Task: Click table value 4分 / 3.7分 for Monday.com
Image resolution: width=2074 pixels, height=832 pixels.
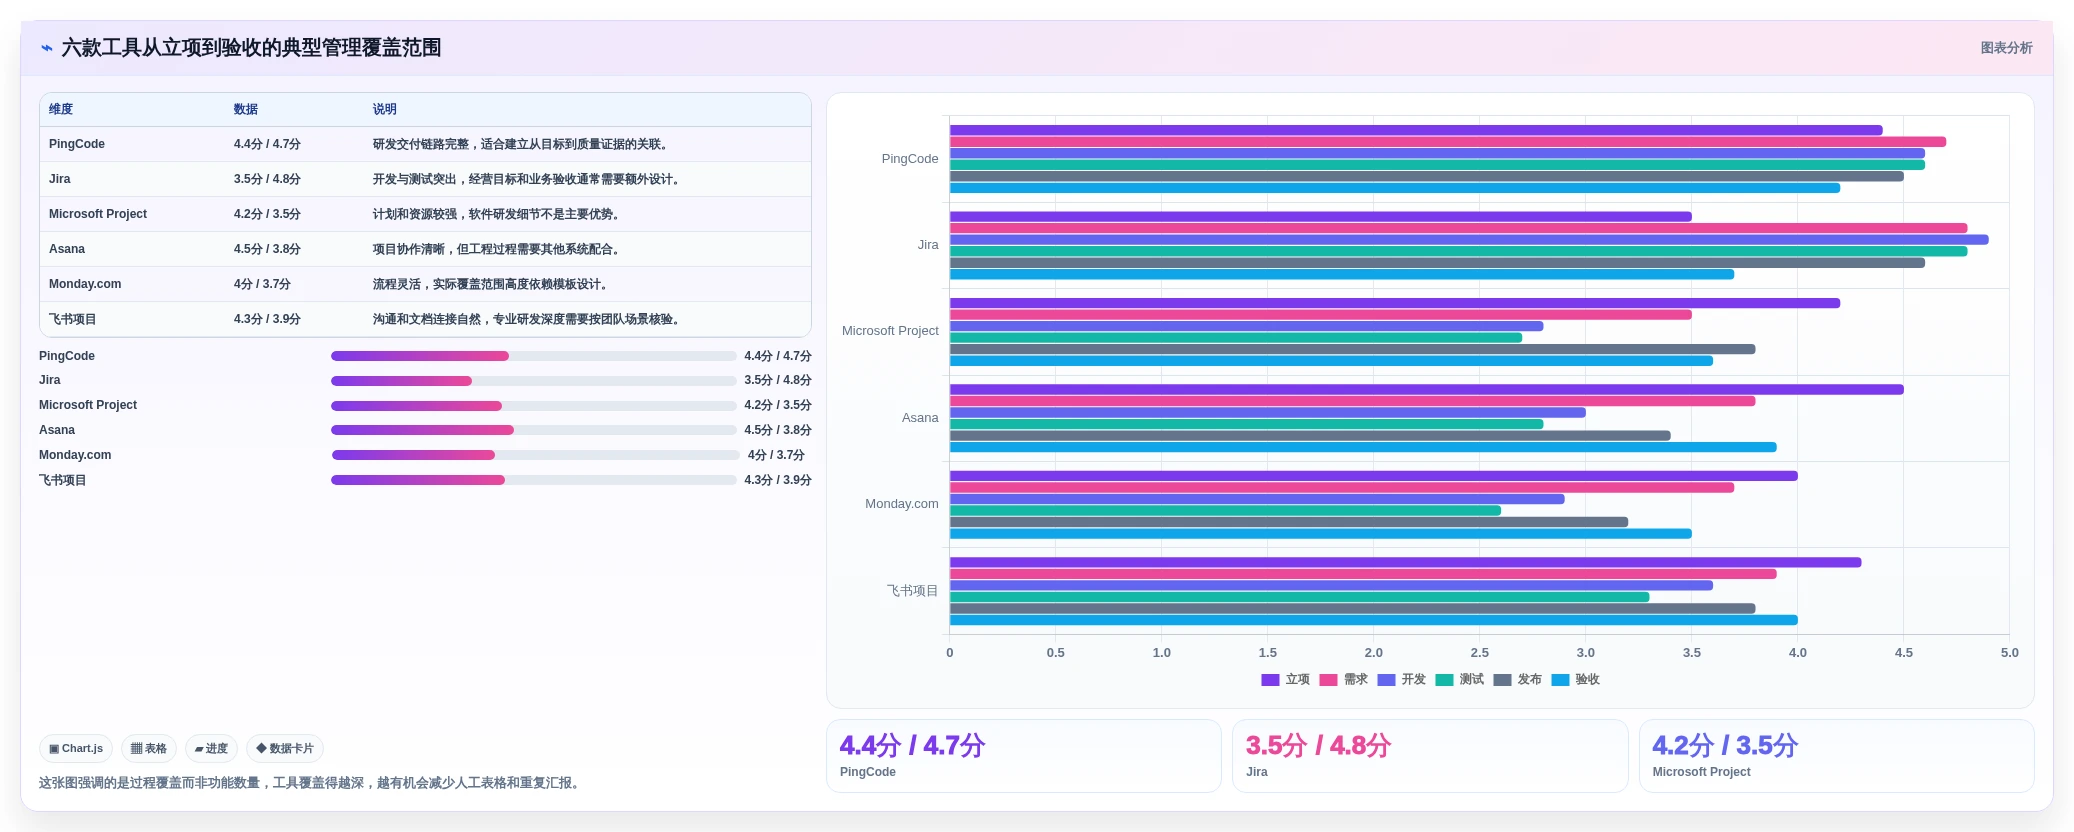Action: pos(262,284)
